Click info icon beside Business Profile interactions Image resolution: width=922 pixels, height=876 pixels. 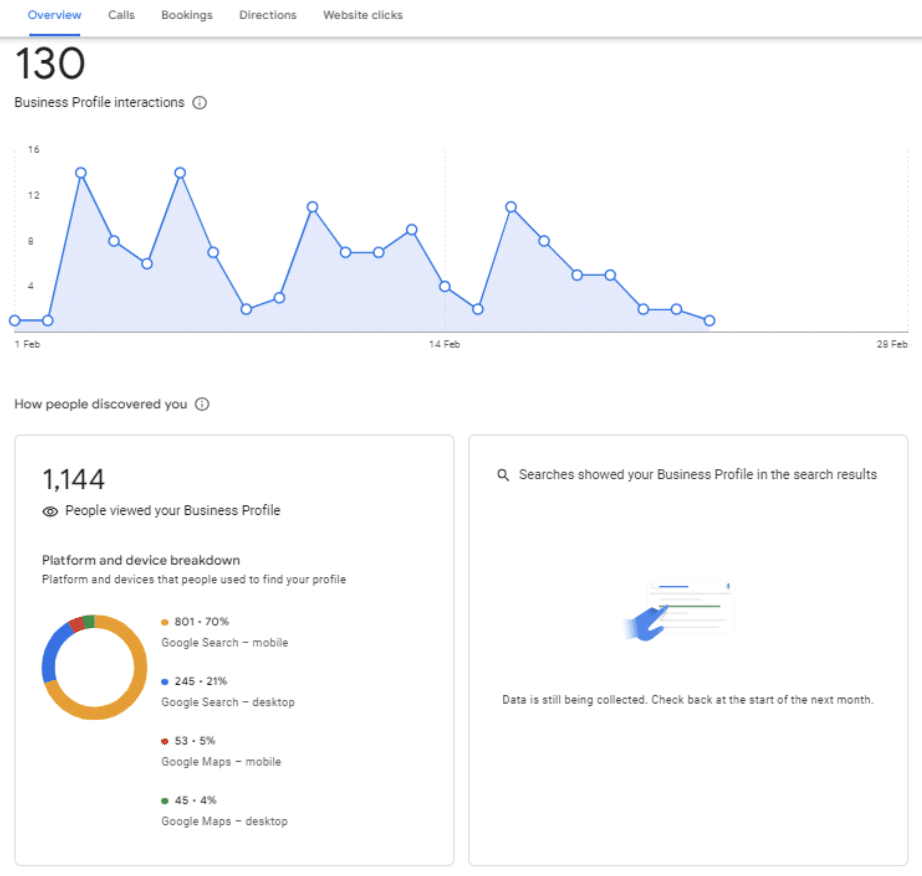pyautogui.click(x=200, y=103)
